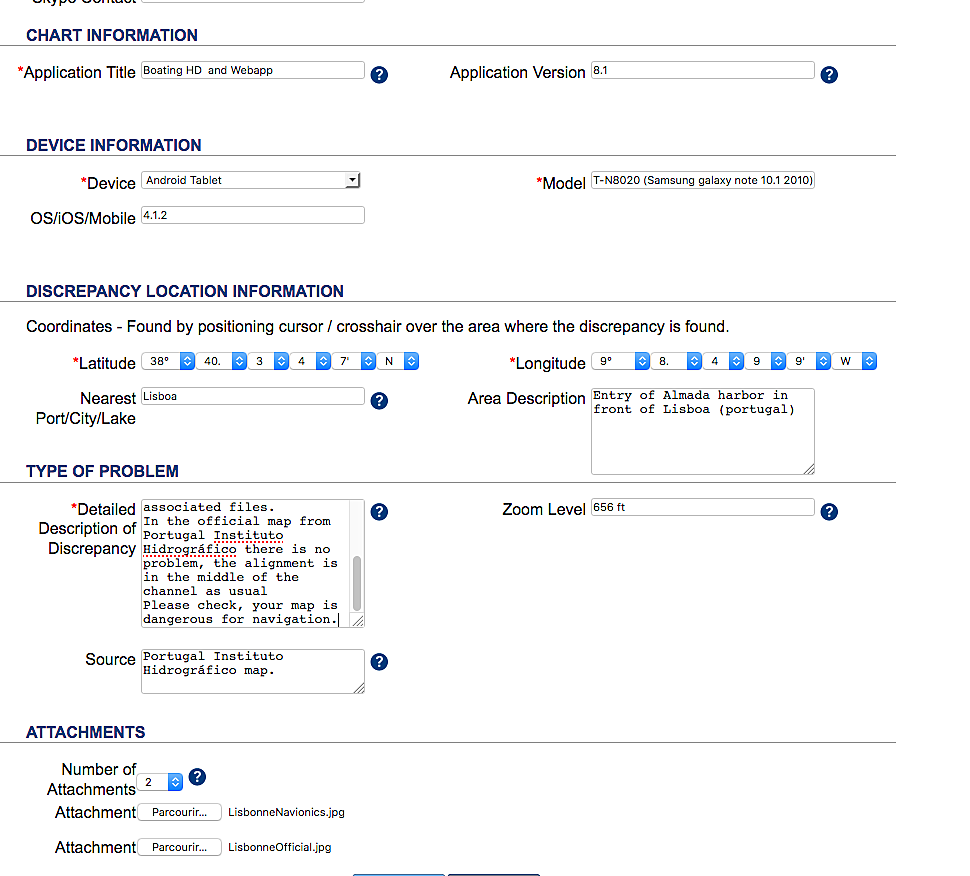Viewport: 970px width, 876px height.
Task: Open Number of Attachments dropdown
Action: pyautogui.click(x=160, y=782)
